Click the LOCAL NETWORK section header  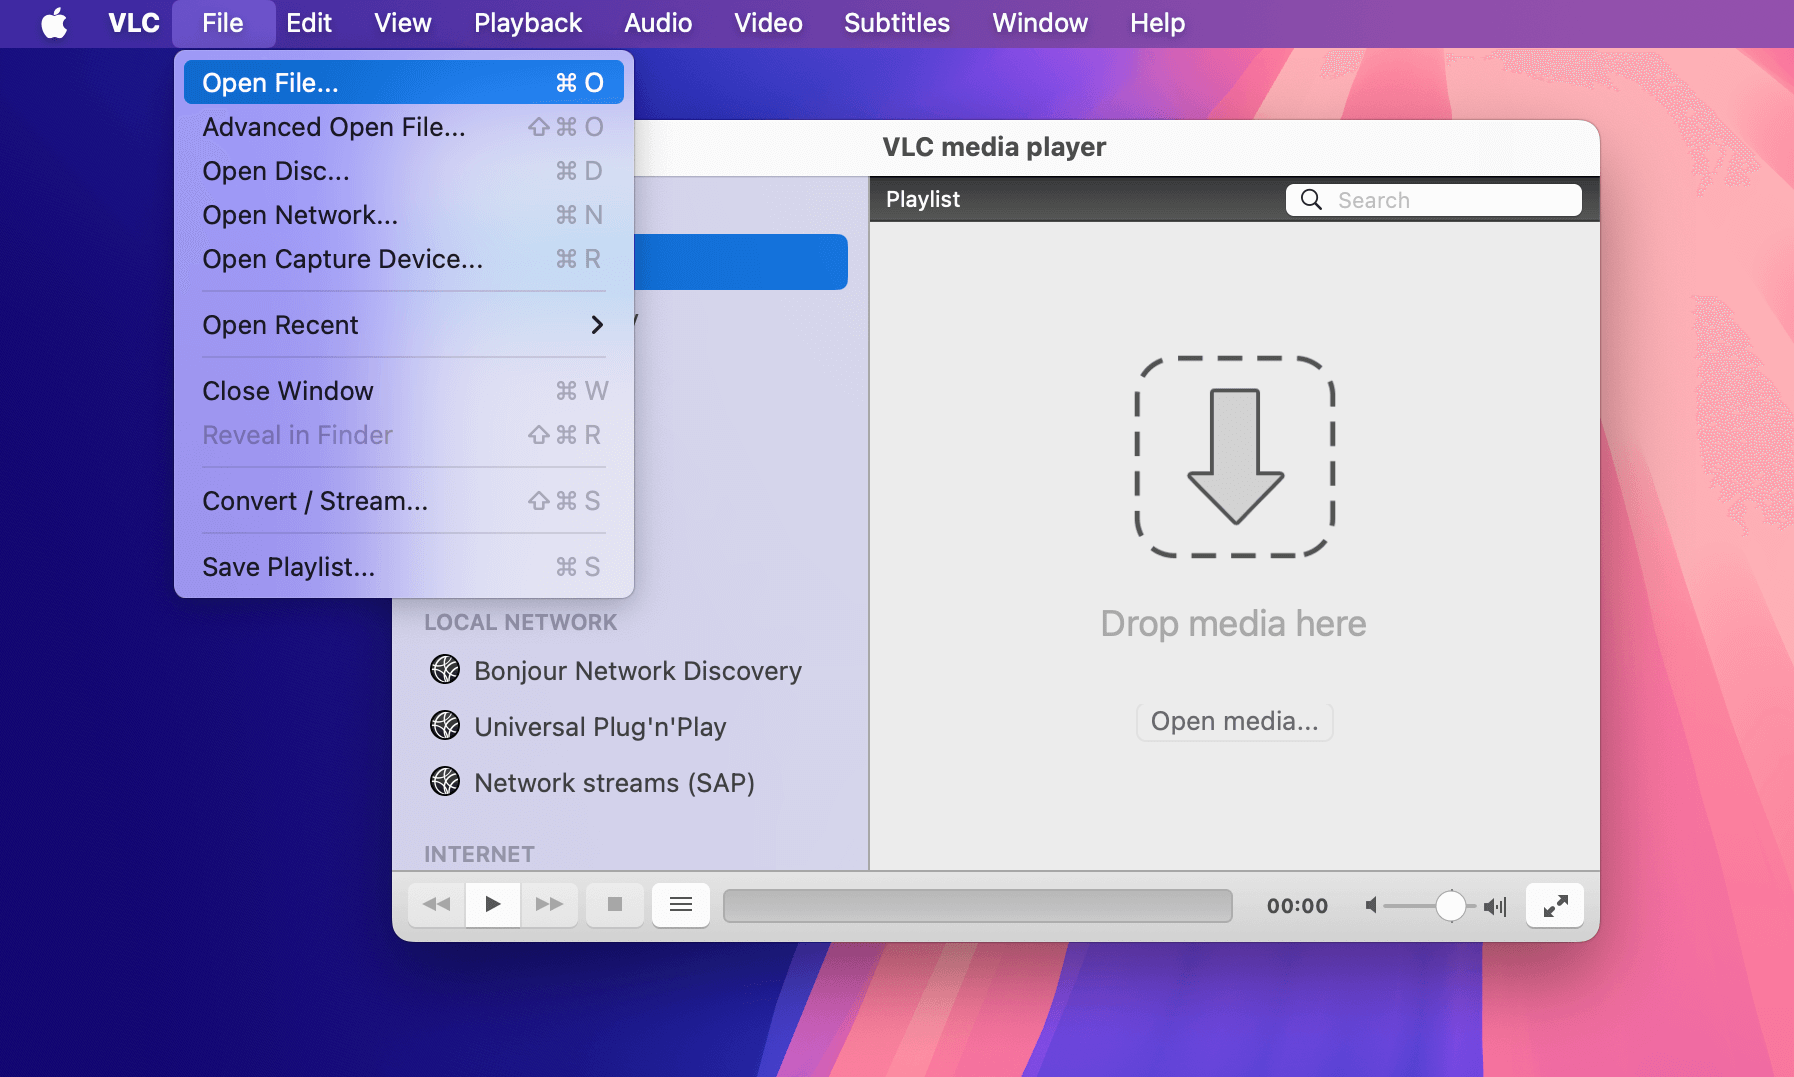520,622
